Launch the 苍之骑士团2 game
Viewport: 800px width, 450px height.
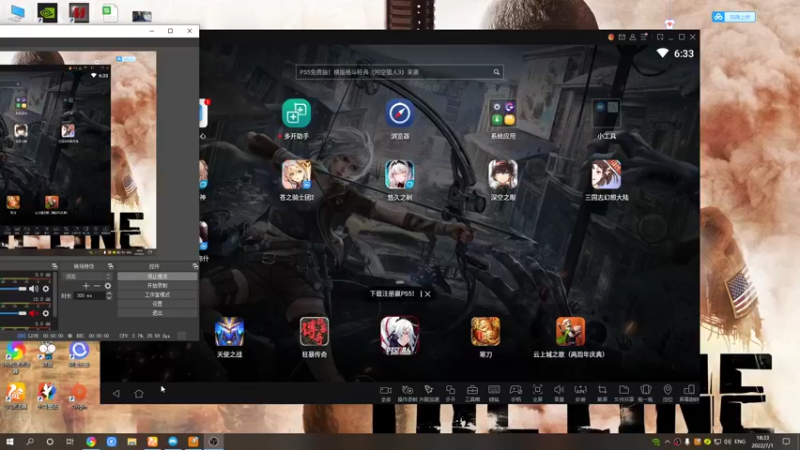click(296, 174)
